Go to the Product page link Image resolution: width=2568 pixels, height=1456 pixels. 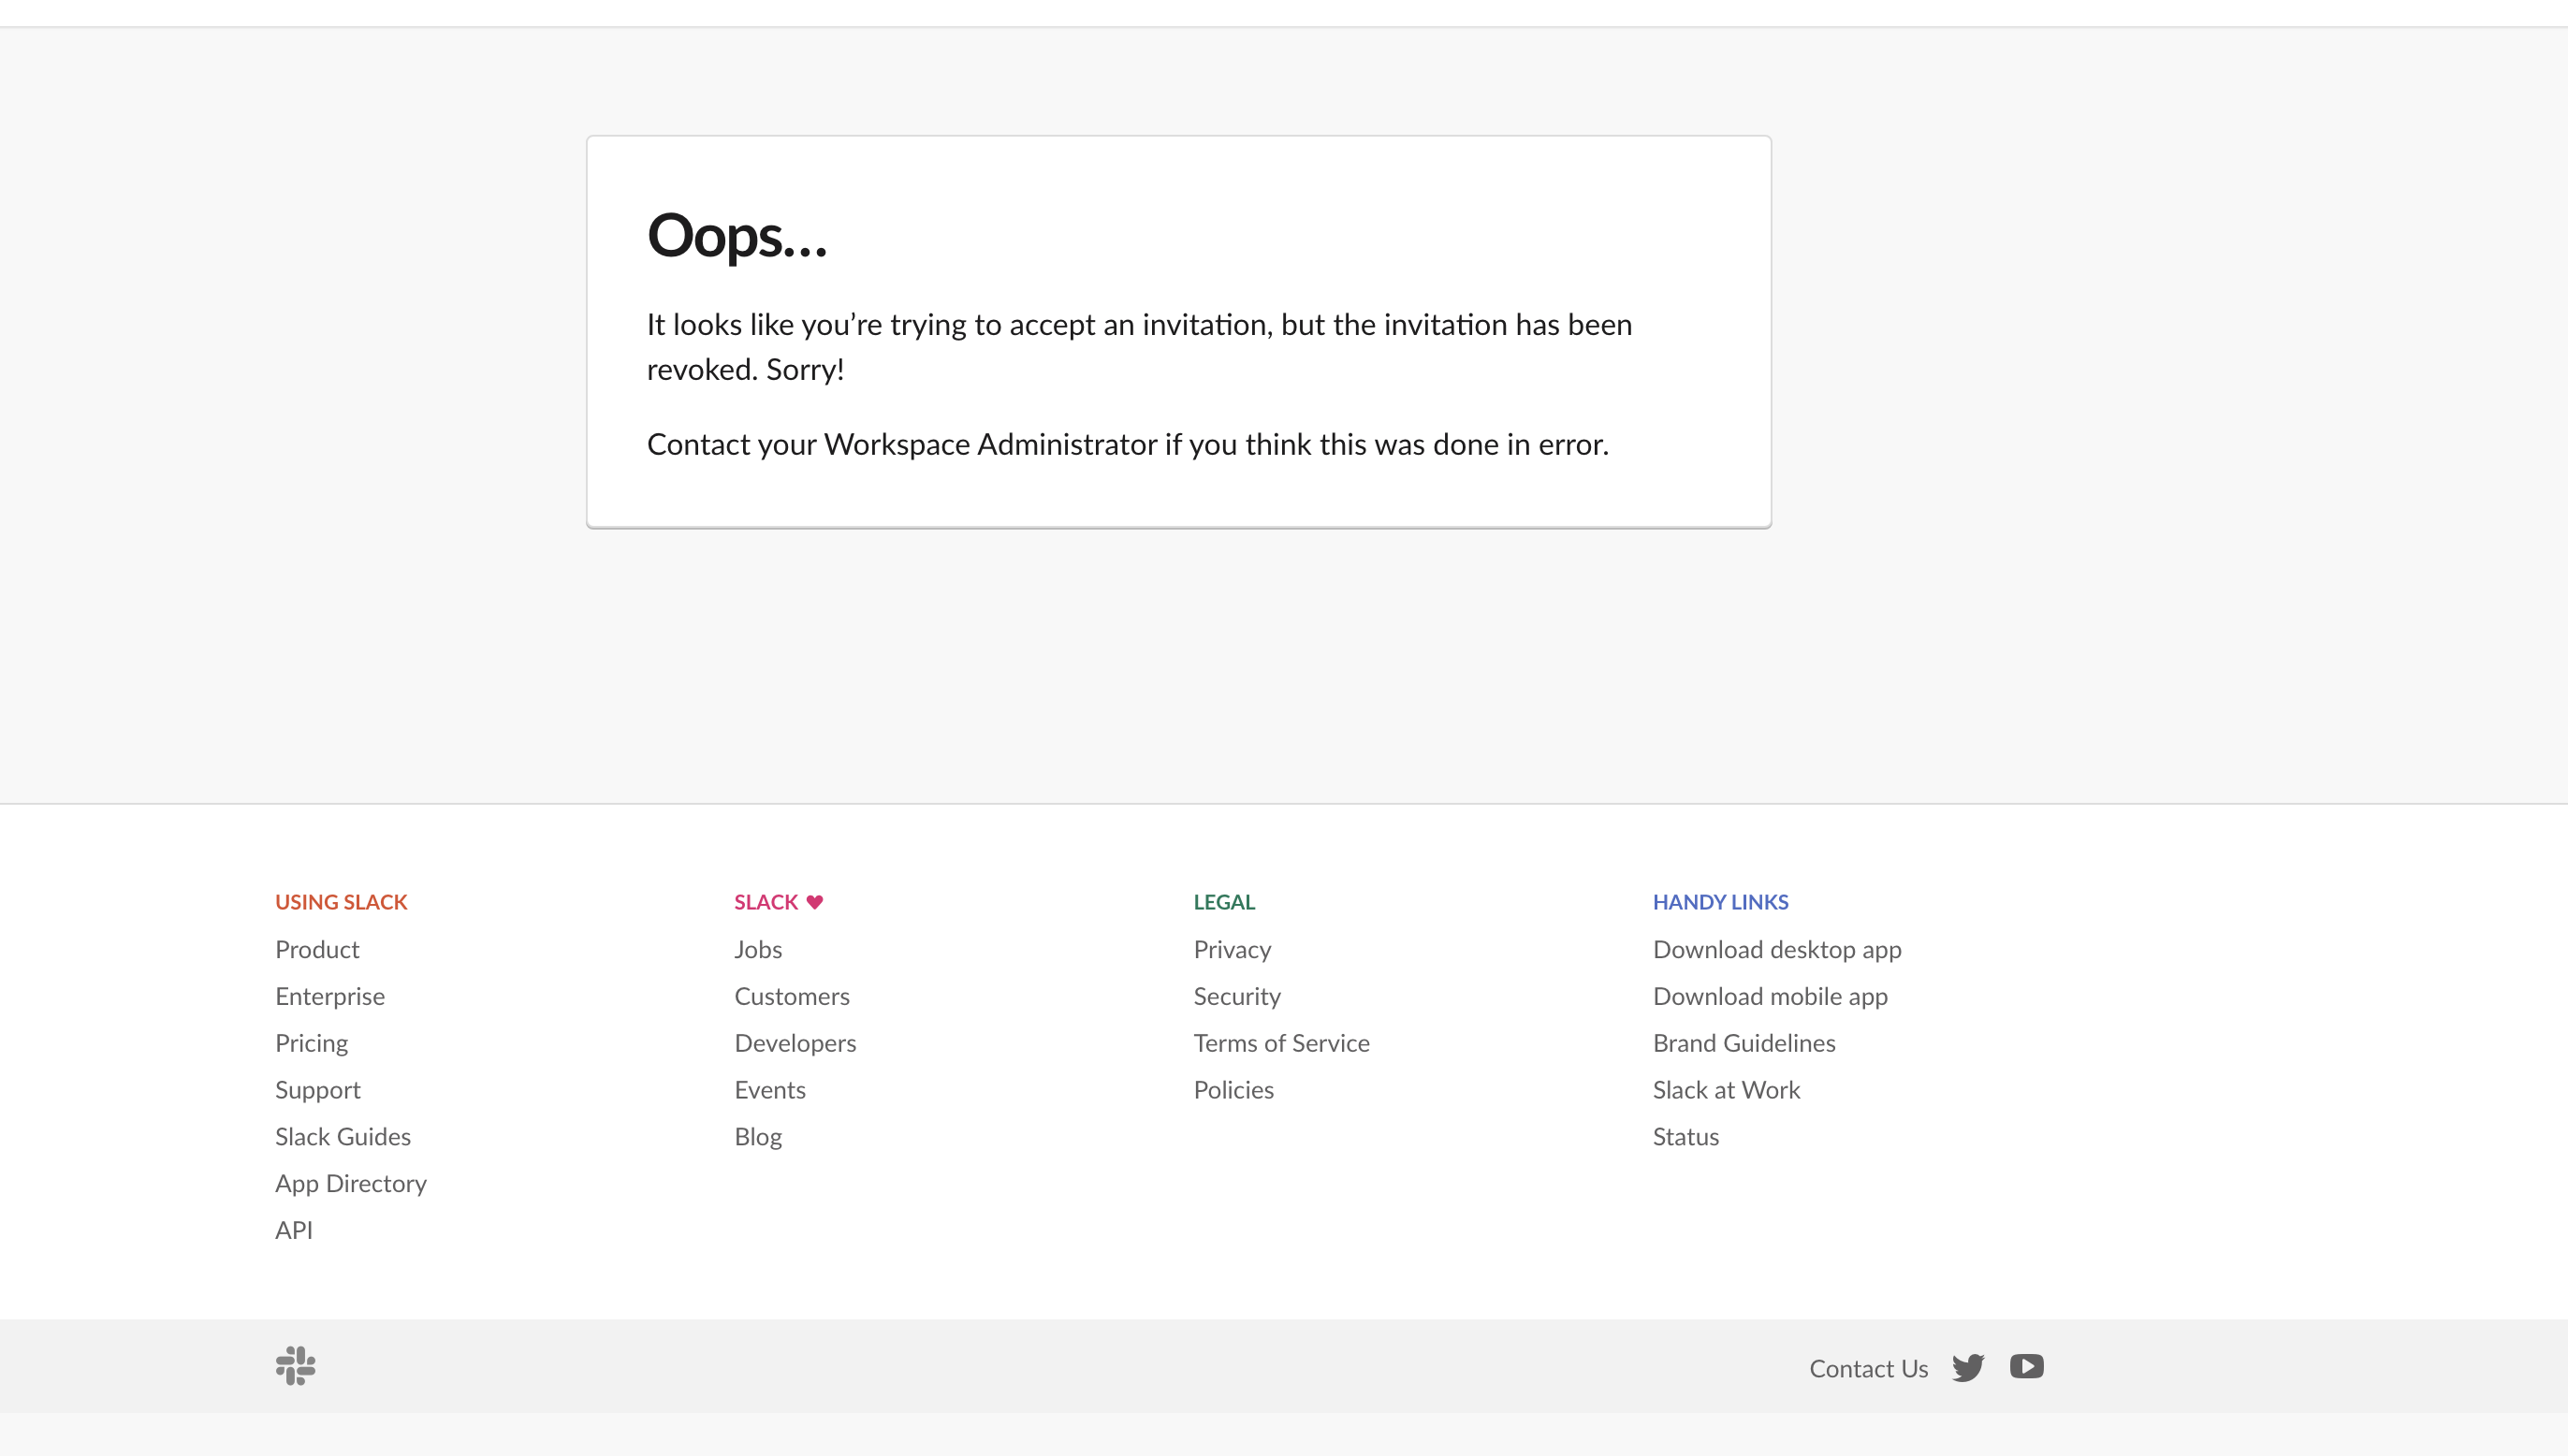click(x=317, y=949)
